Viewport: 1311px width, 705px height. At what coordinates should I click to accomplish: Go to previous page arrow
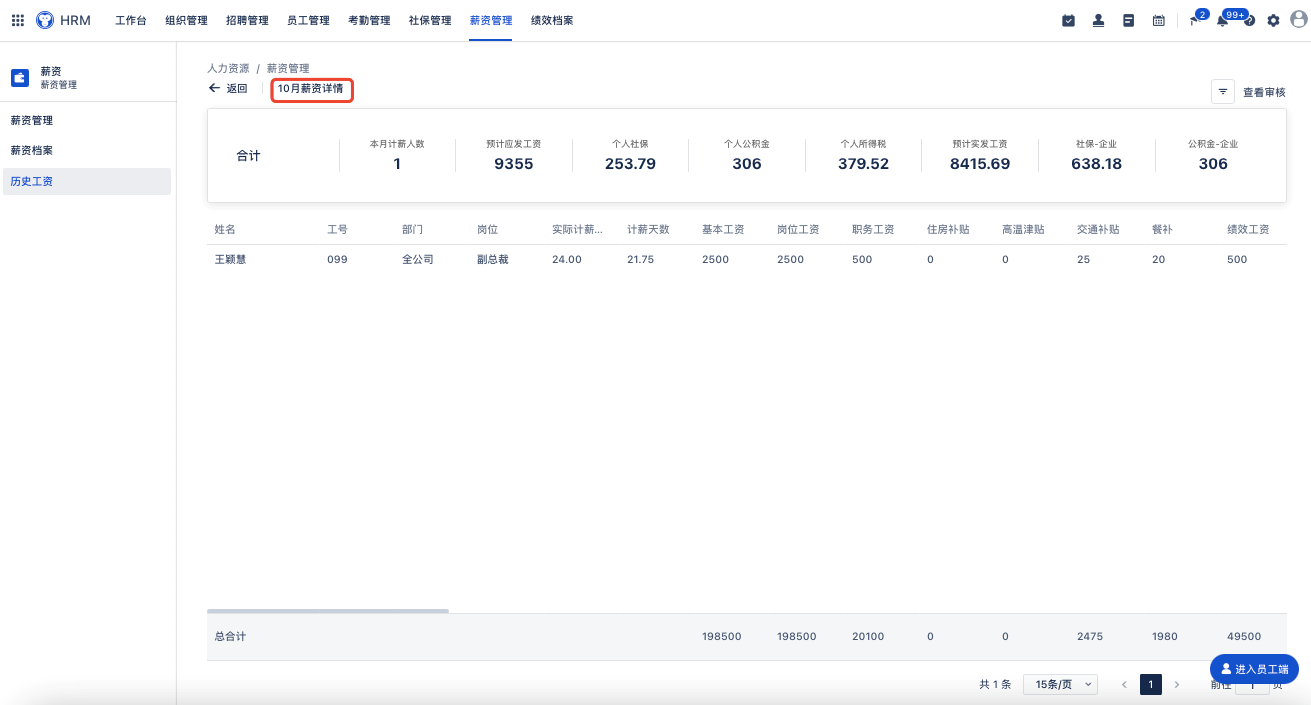[1124, 685]
